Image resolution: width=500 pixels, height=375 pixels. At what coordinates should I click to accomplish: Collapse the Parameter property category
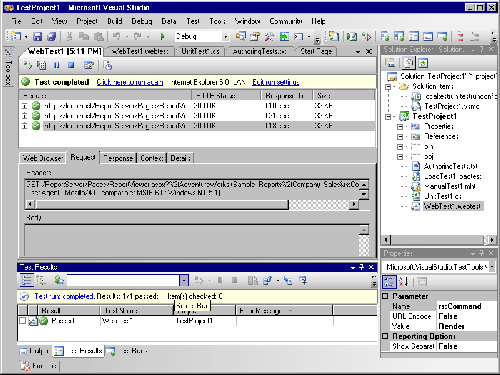(x=385, y=296)
